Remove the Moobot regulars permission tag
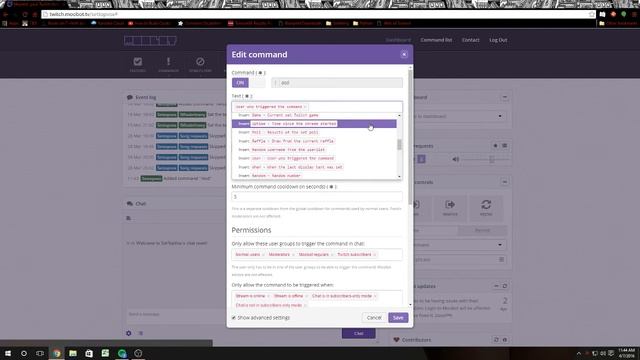This screenshot has height=360, width=640. (x=332, y=255)
